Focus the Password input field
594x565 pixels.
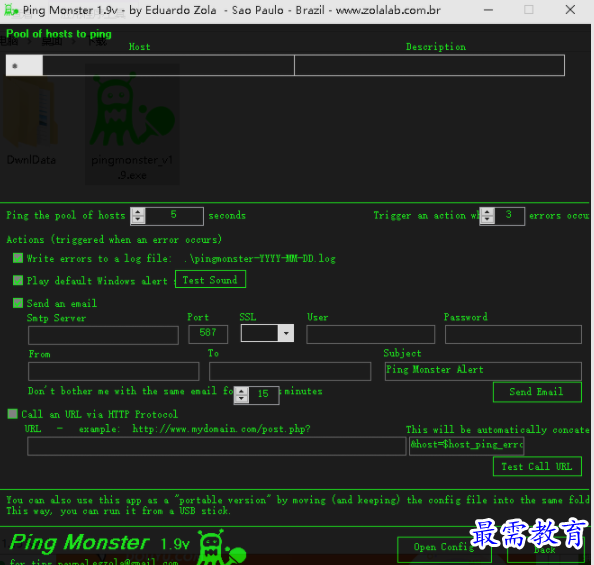coord(513,334)
